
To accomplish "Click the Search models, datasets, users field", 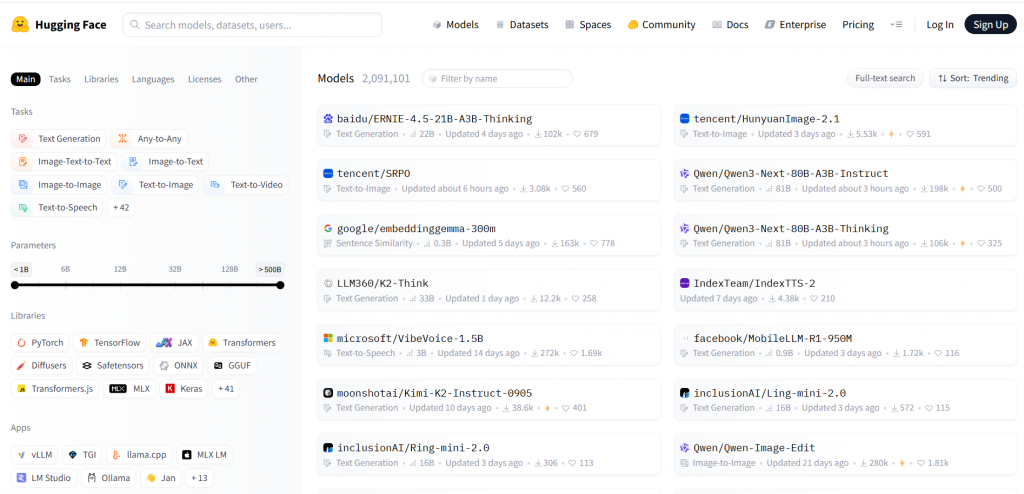I will [x=252, y=25].
